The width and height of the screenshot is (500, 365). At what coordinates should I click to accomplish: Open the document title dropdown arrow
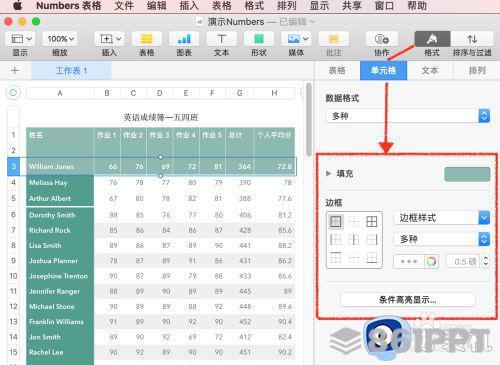coord(313,22)
